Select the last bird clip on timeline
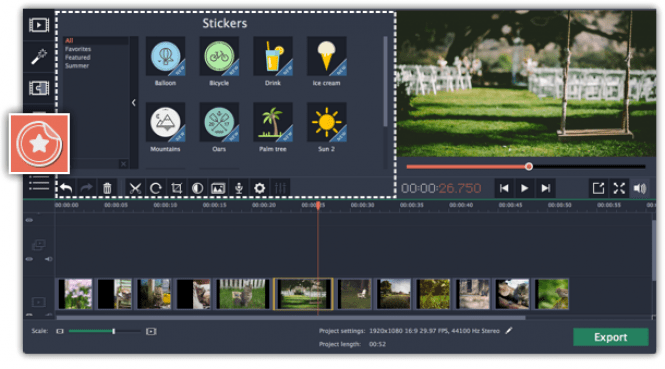Viewport: 665px width, 369px height. (551, 294)
